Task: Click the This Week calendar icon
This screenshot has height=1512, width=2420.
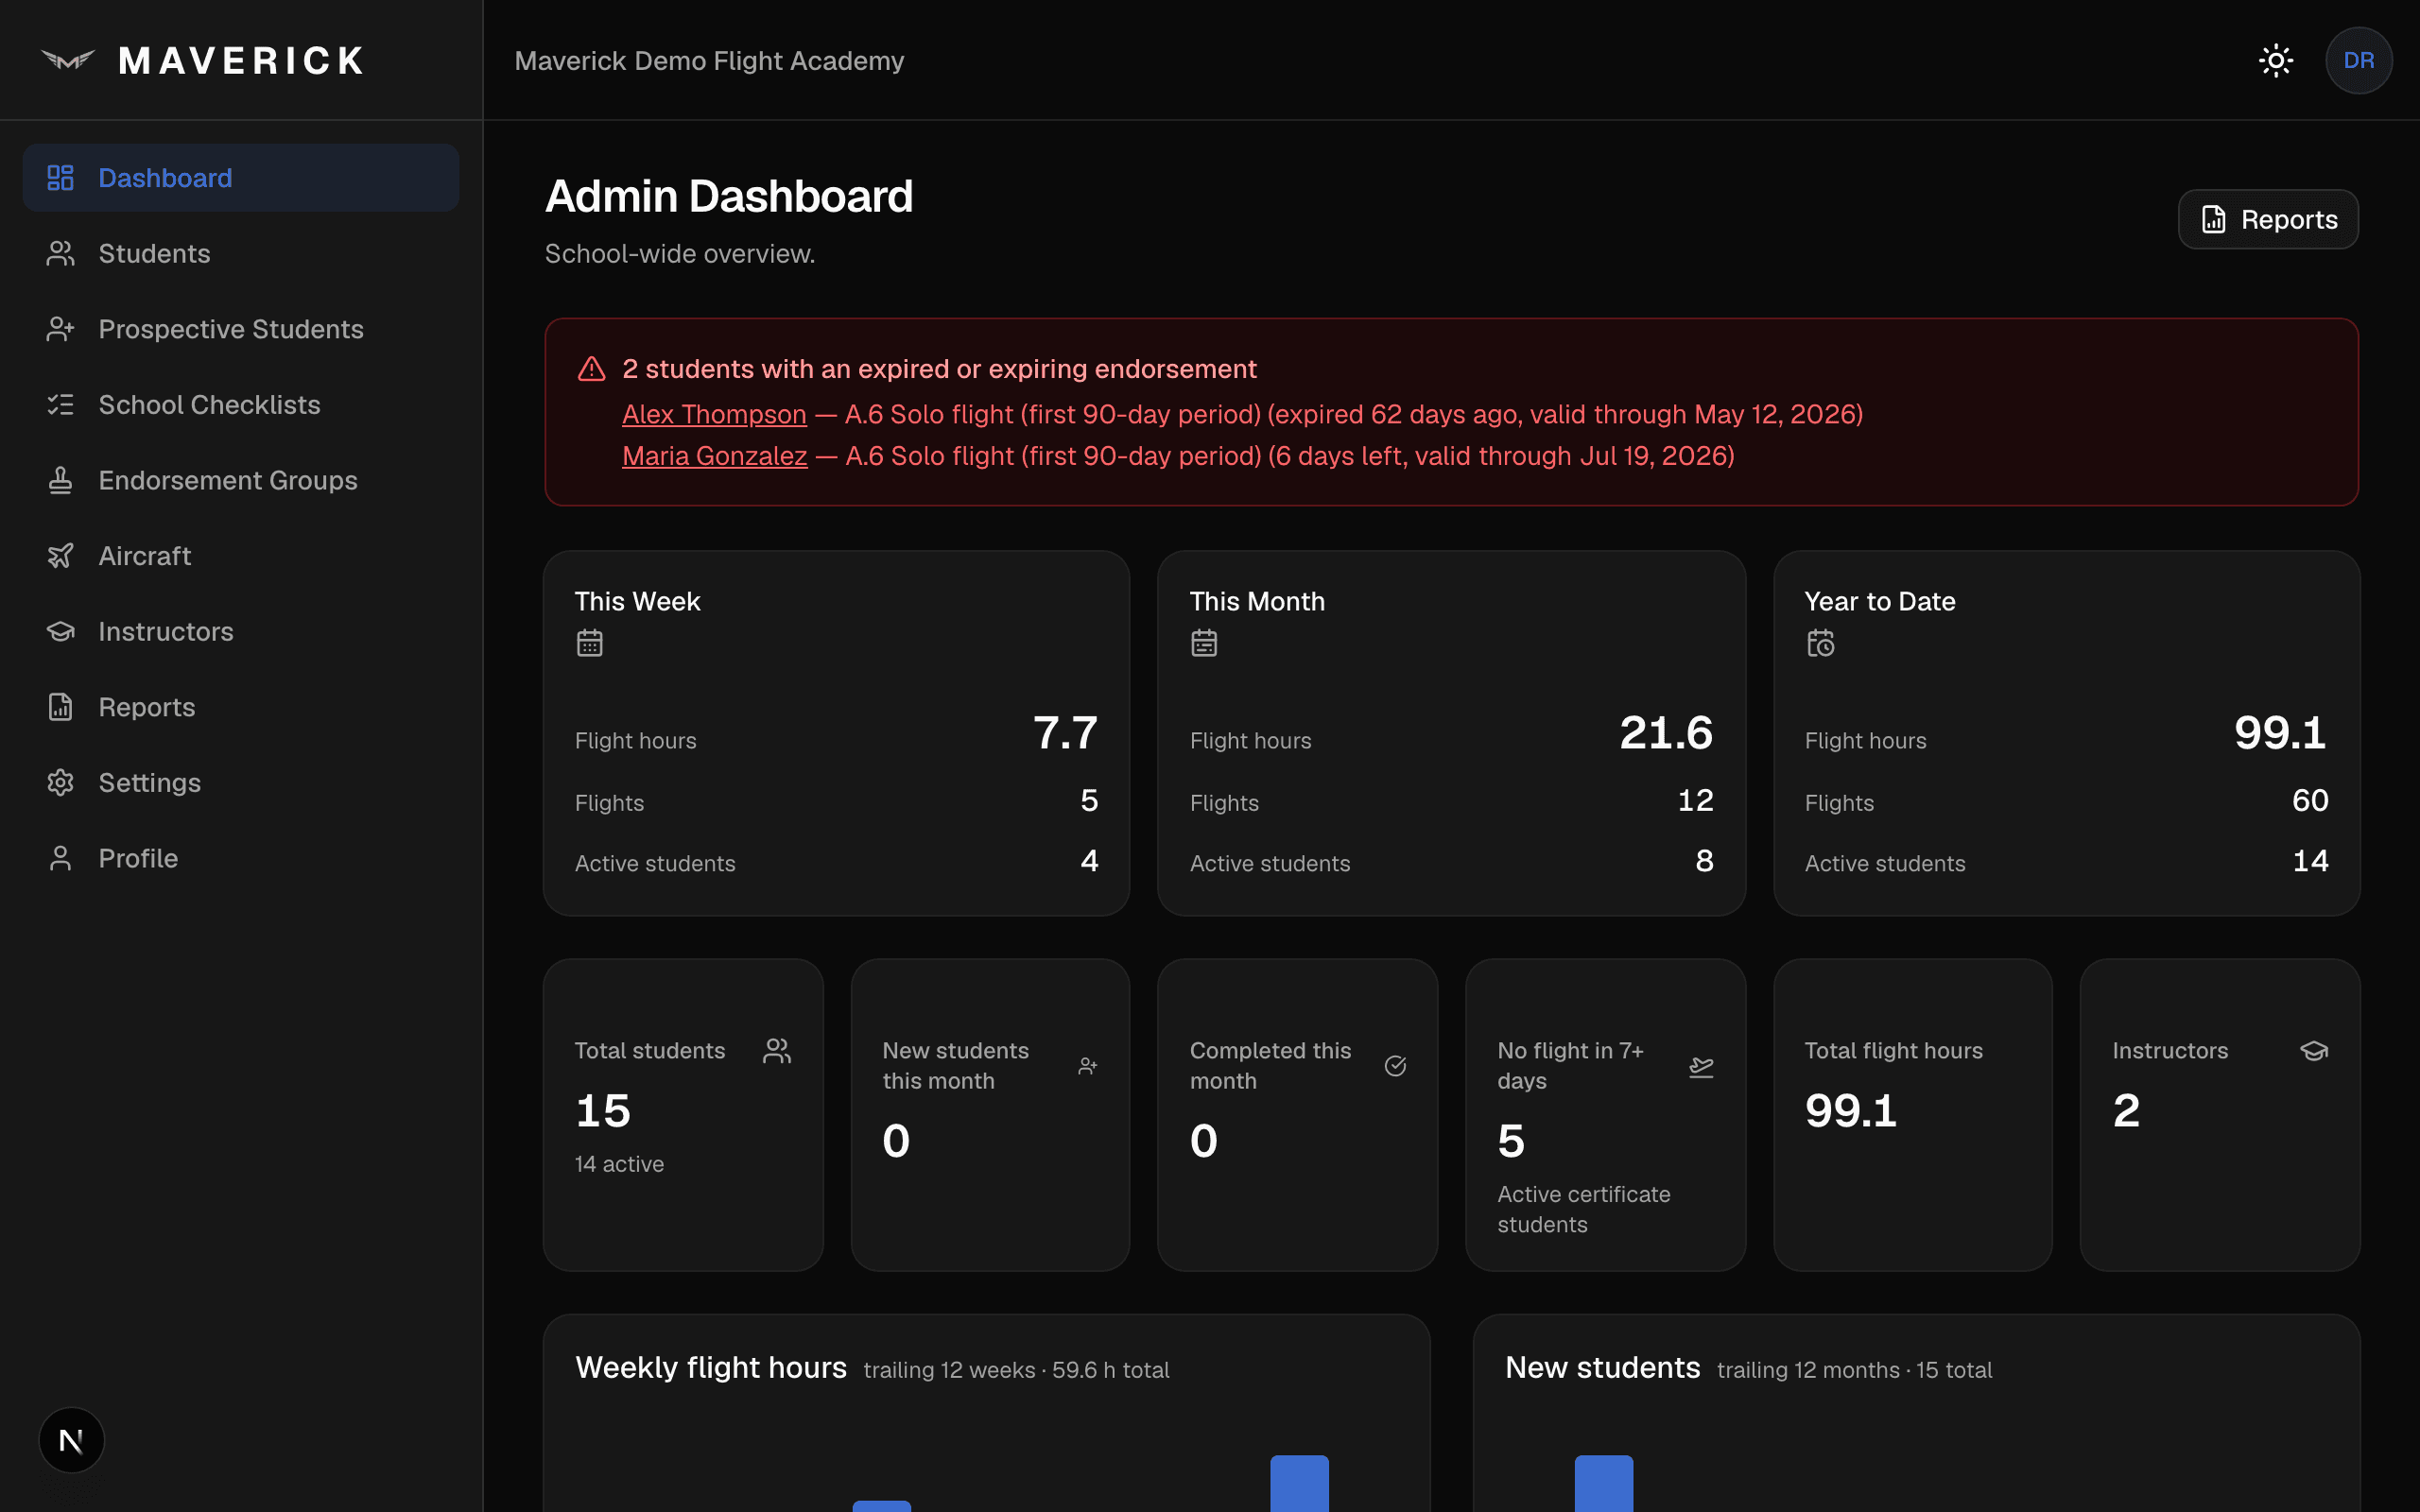Action: [x=590, y=643]
